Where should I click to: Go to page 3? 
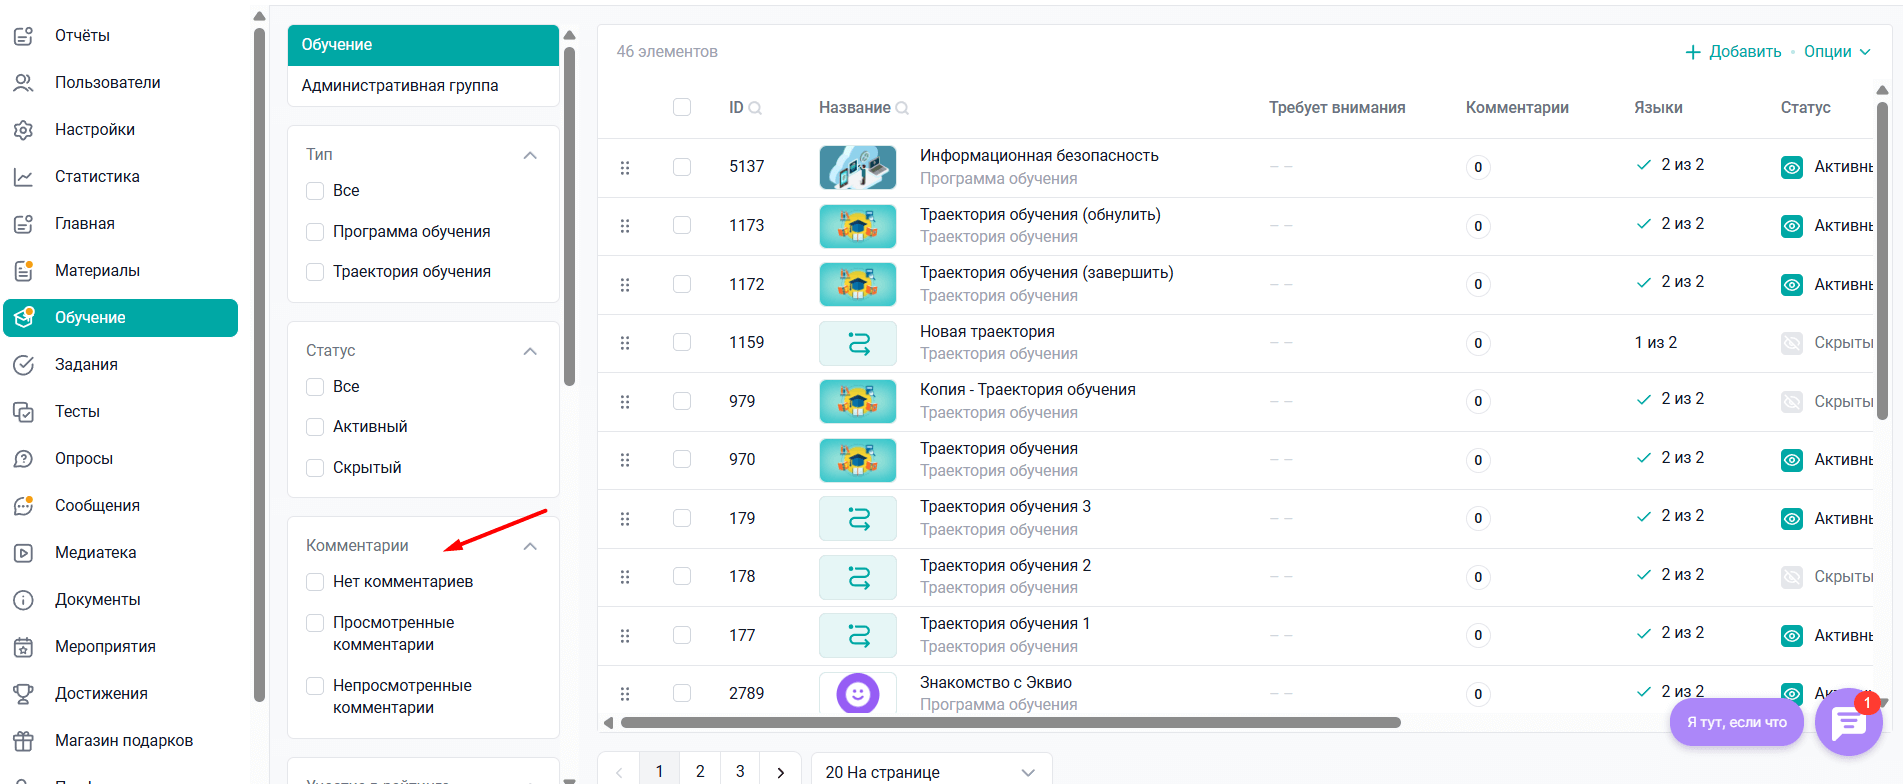coord(740,772)
